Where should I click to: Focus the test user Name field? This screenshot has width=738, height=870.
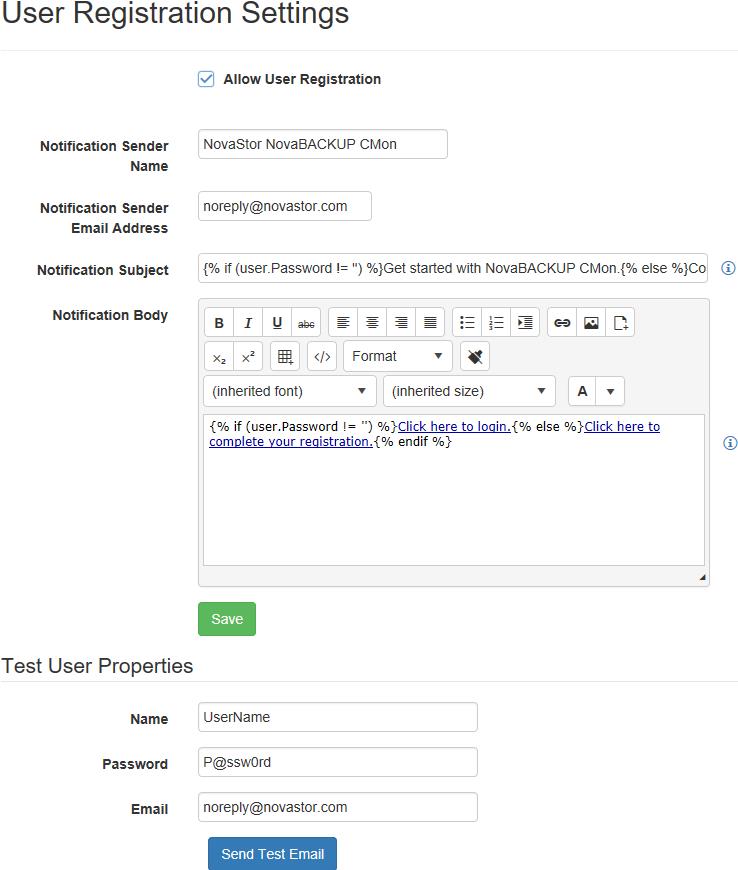338,717
